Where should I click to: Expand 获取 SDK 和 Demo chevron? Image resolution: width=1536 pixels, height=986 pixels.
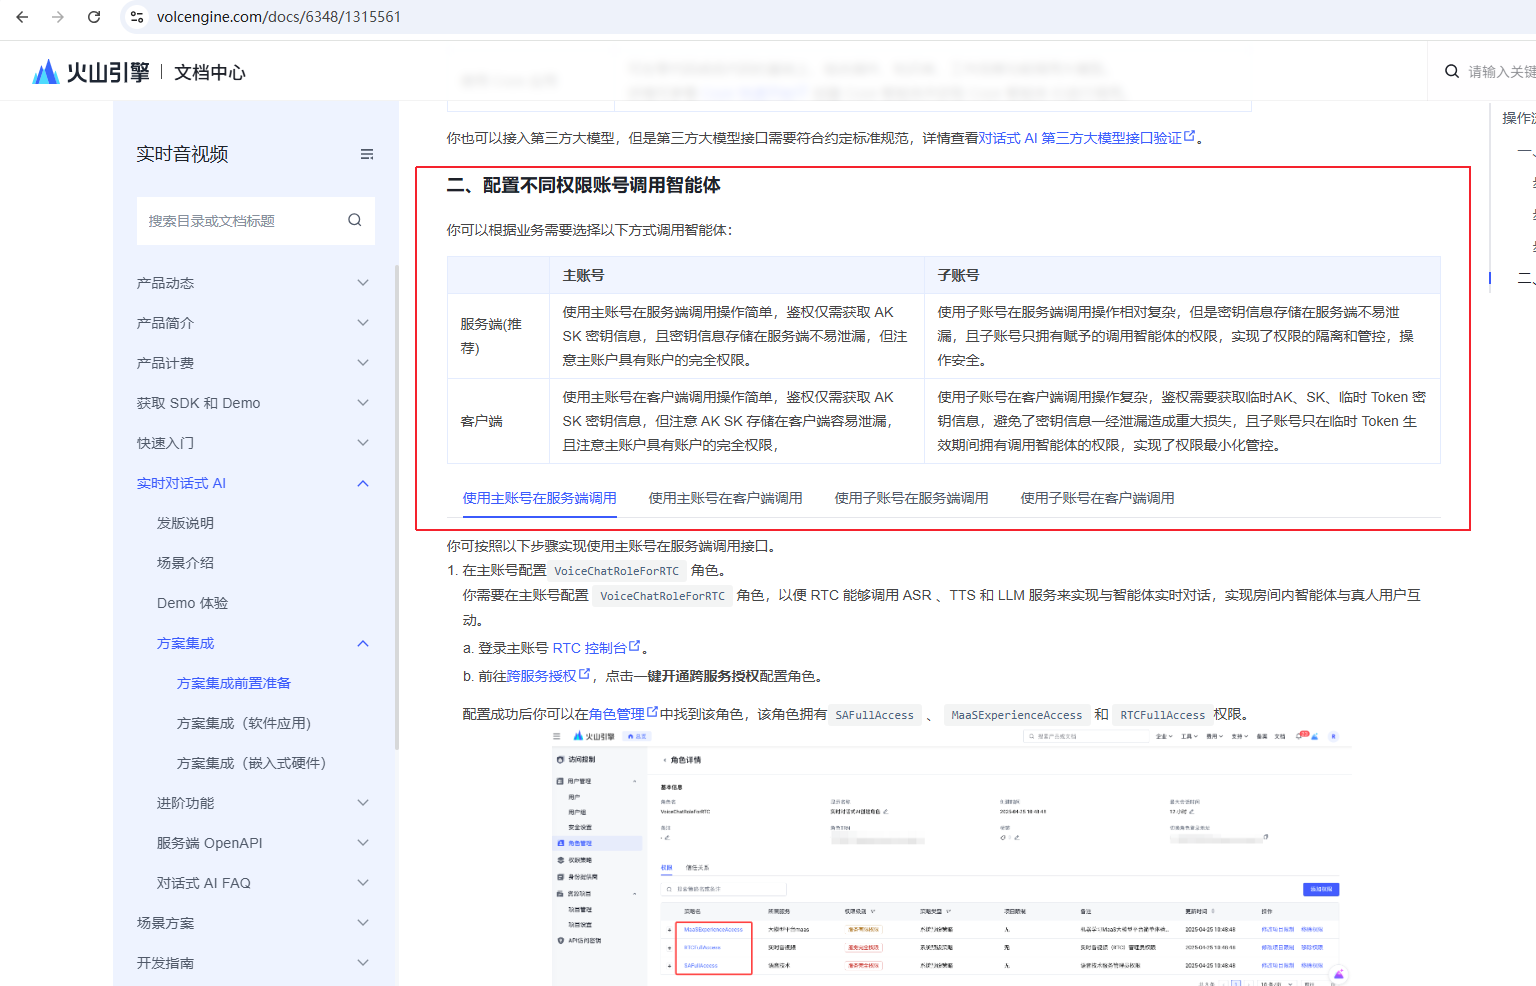tap(363, 403)
